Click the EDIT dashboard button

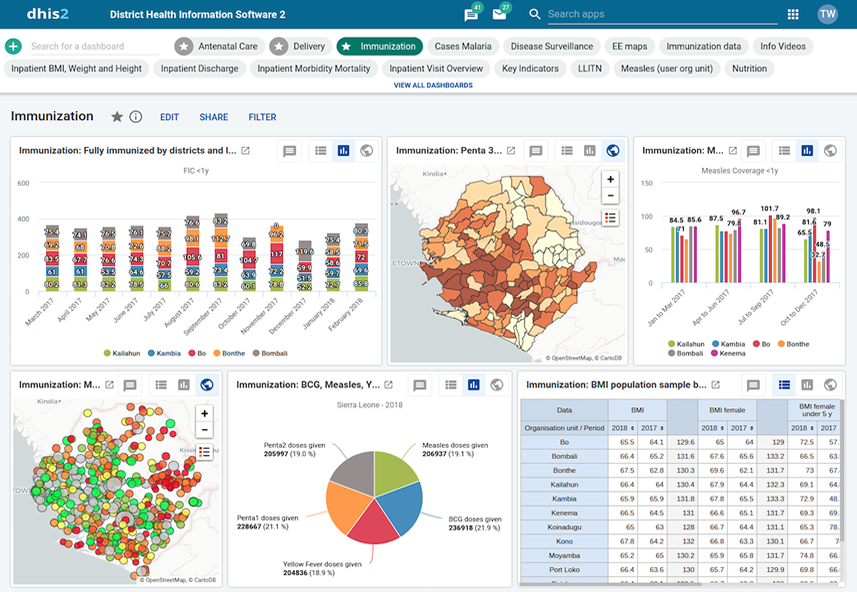[169, 117]
